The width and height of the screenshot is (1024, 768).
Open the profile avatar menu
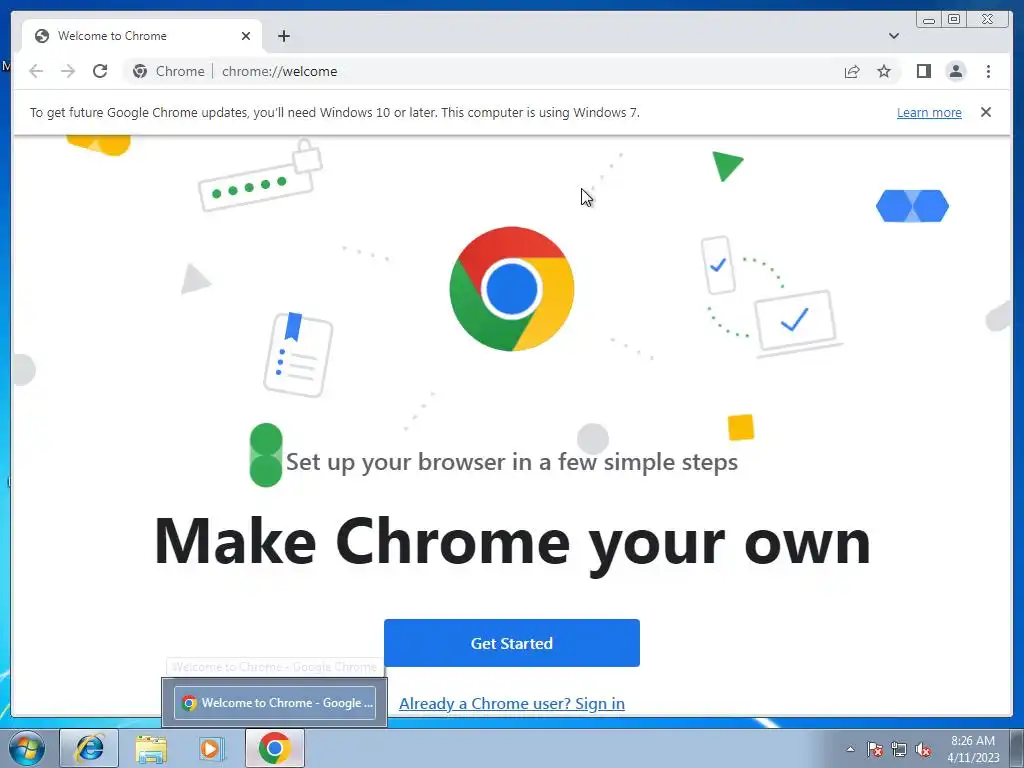point(955,71)
